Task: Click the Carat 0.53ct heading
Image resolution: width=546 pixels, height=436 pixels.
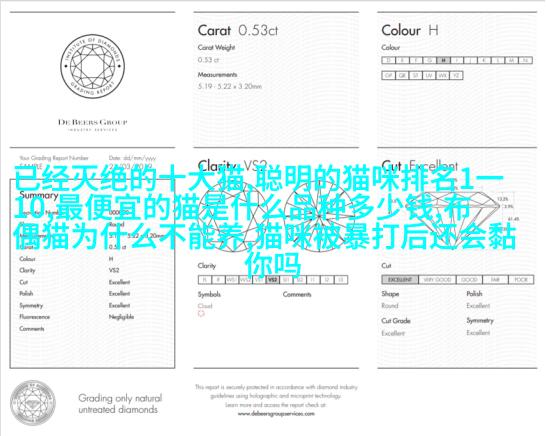Action: pos(238,31)
